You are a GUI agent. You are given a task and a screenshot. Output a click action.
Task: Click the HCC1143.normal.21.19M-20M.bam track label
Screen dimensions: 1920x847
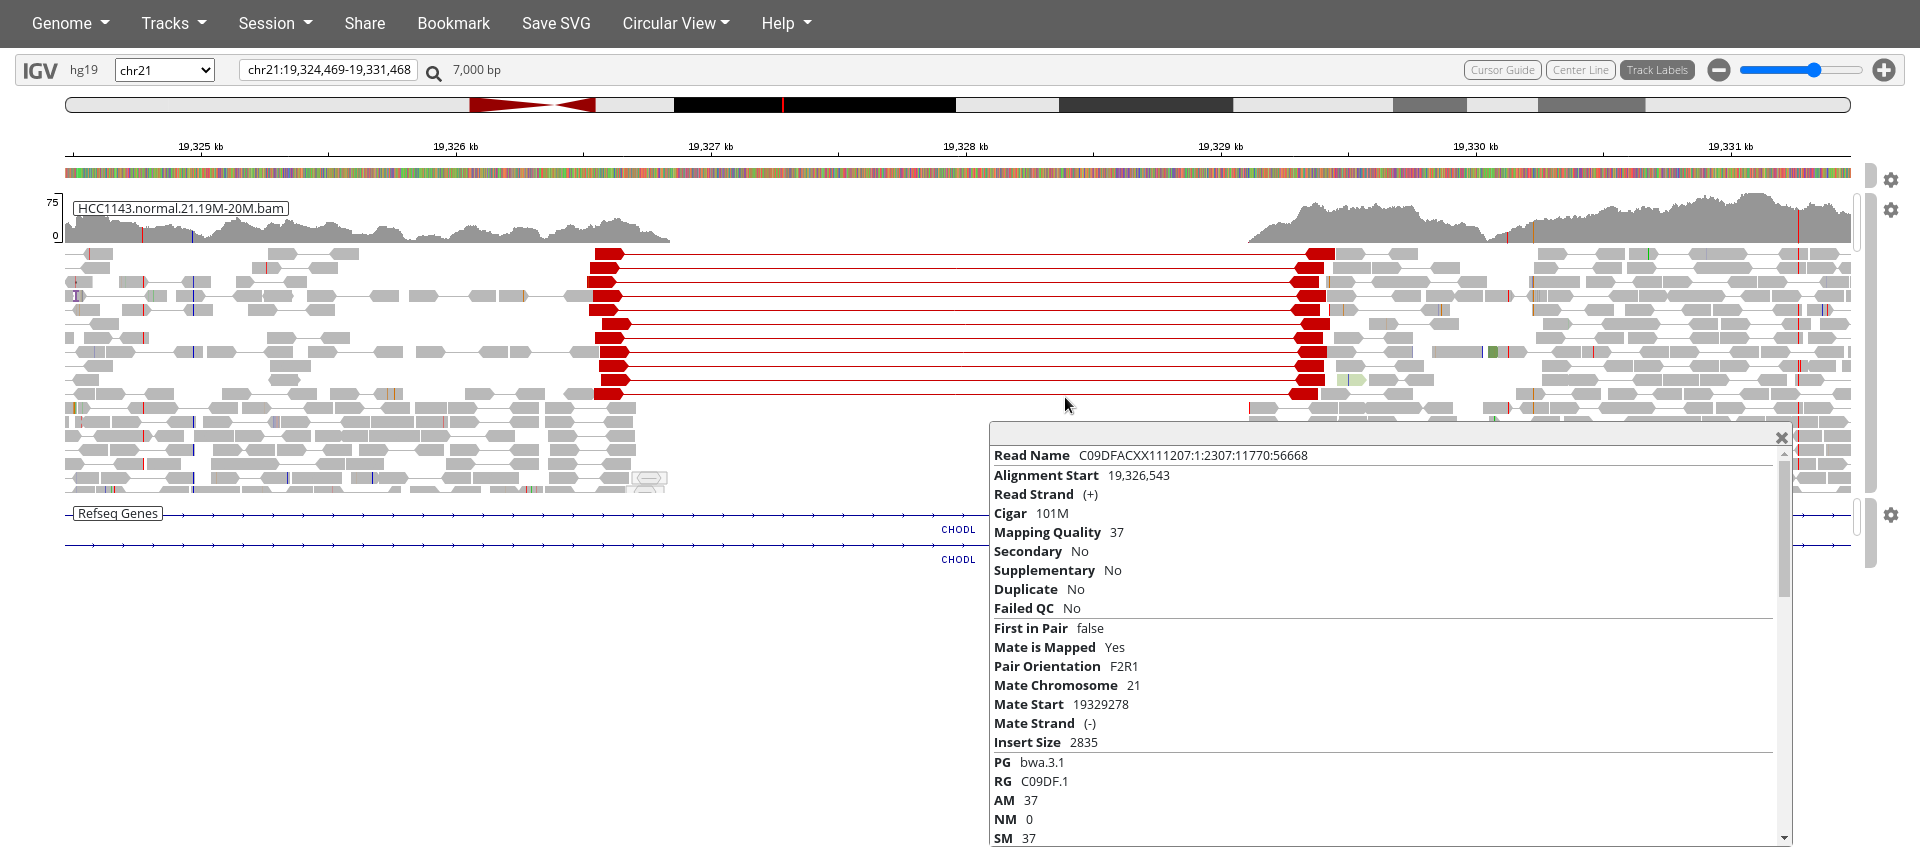coord(181,208)
